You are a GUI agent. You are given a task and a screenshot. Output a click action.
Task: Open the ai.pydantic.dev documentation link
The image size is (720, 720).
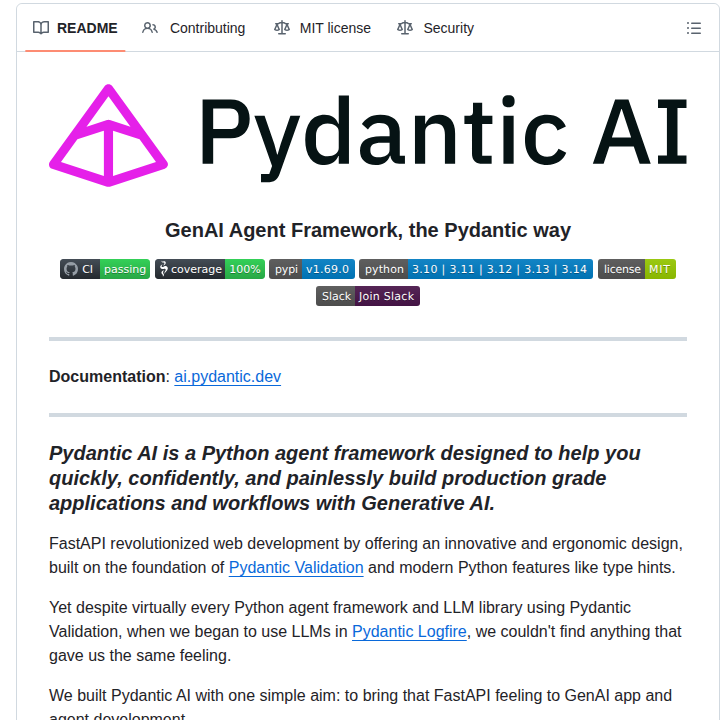coord(228,377)
